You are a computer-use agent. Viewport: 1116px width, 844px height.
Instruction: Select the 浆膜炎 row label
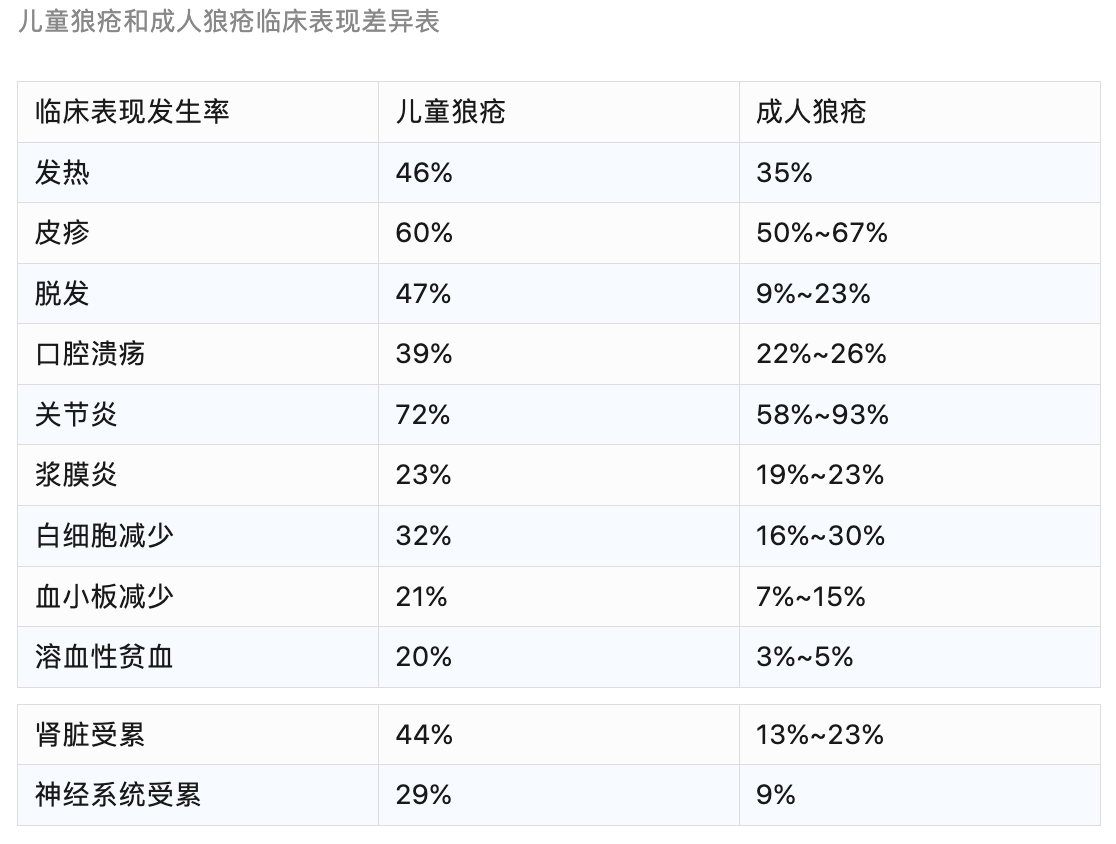tap(76, 475)
